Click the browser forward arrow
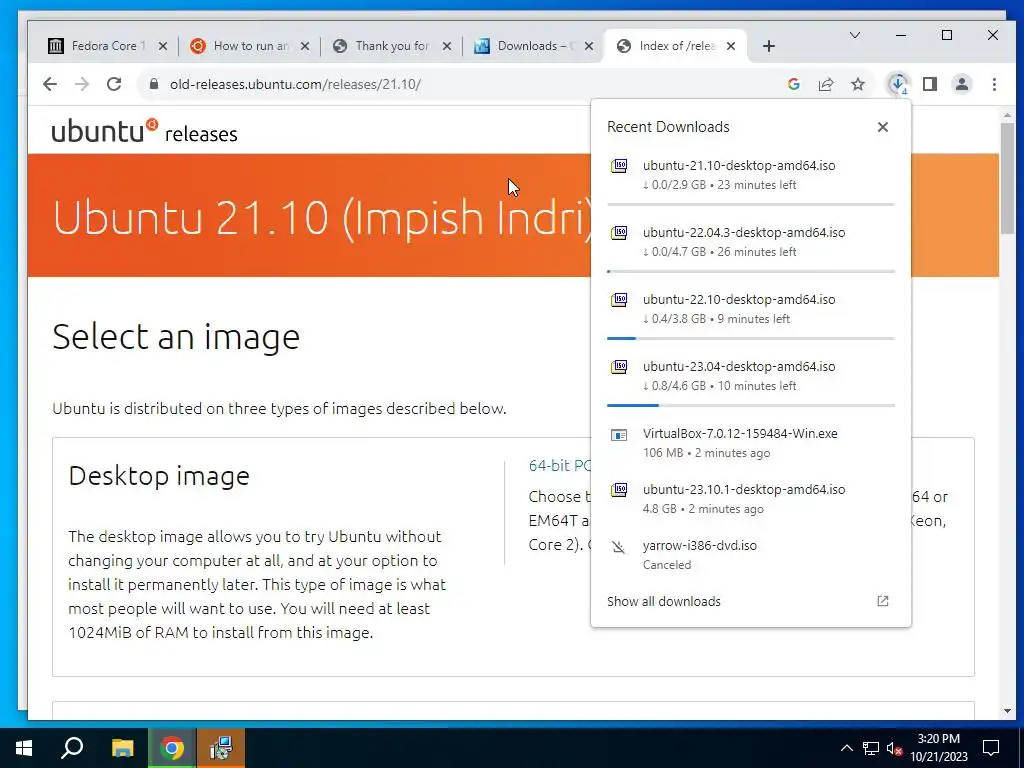The image size is (1024, 768). (x=82, y=84)
